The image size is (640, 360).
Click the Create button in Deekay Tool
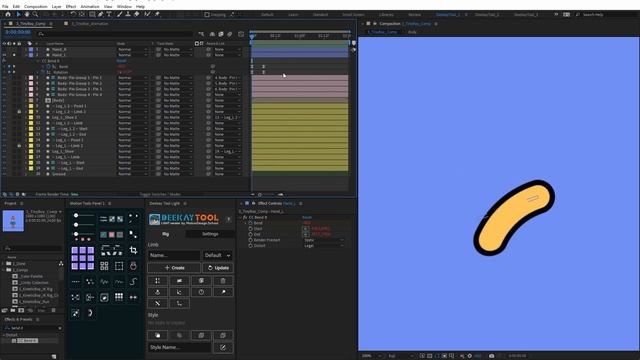[174, 268]
